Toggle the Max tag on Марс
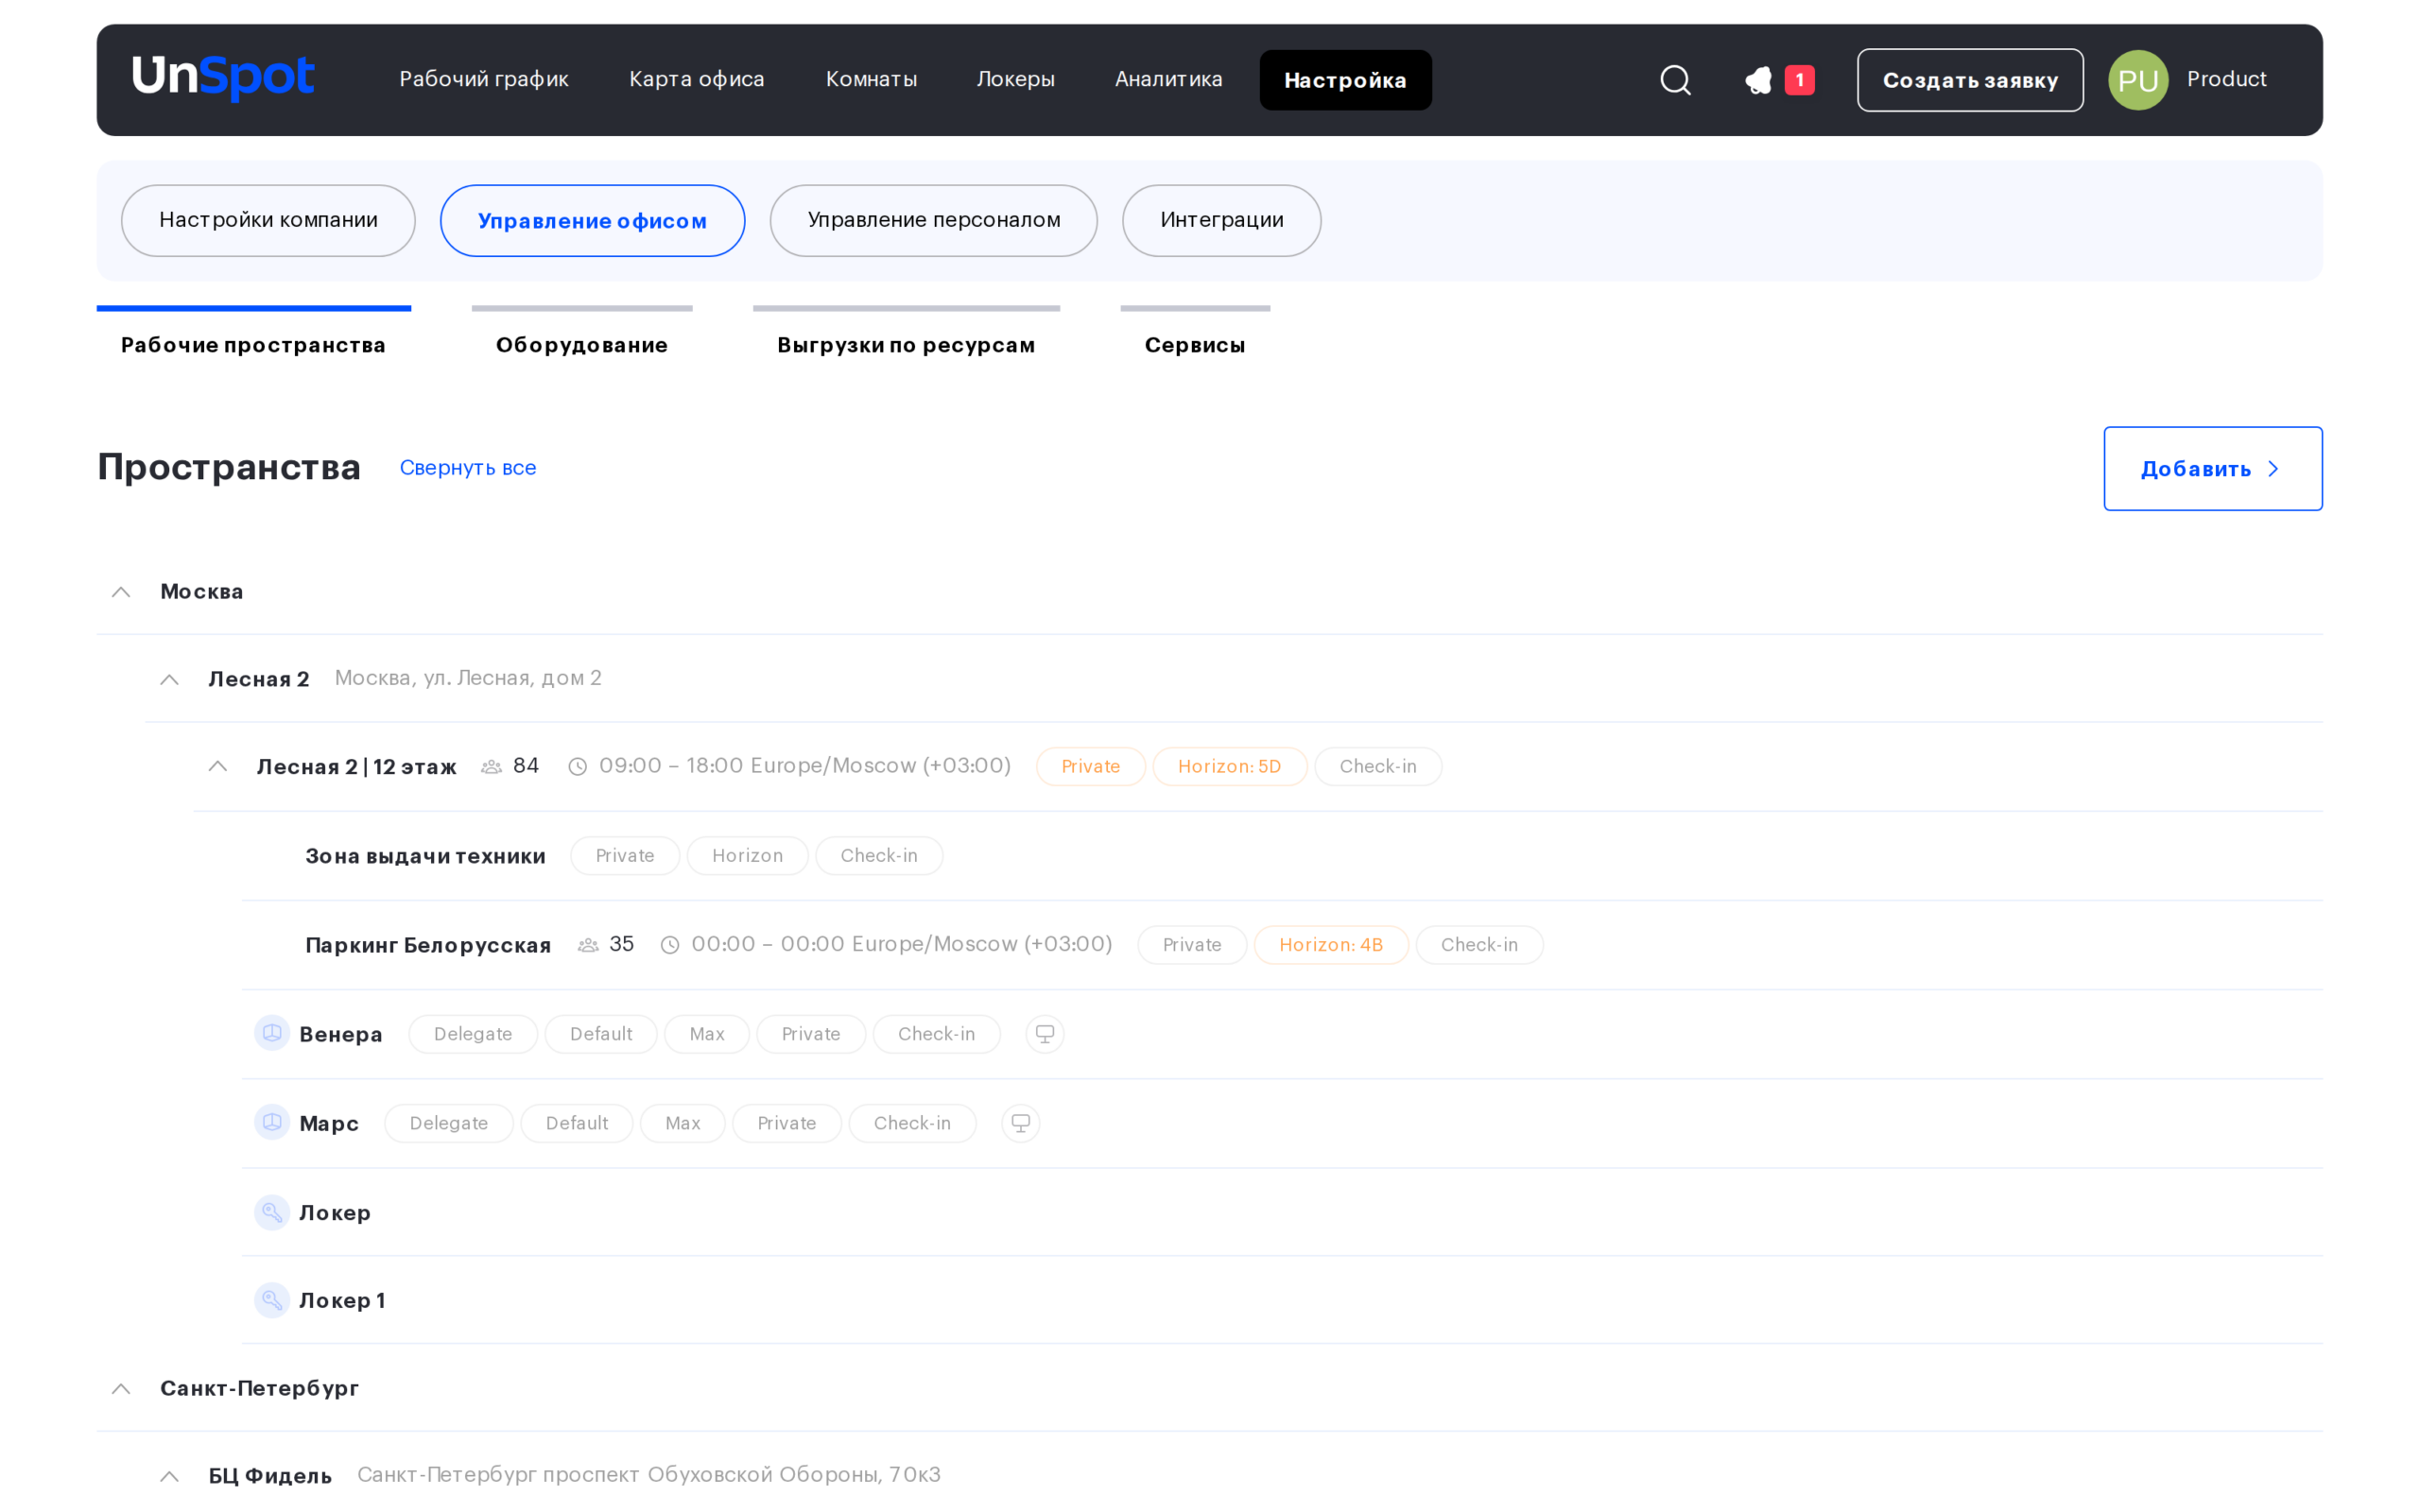This screenshot has height=1512, width=2420. (x=682, y=1123)
